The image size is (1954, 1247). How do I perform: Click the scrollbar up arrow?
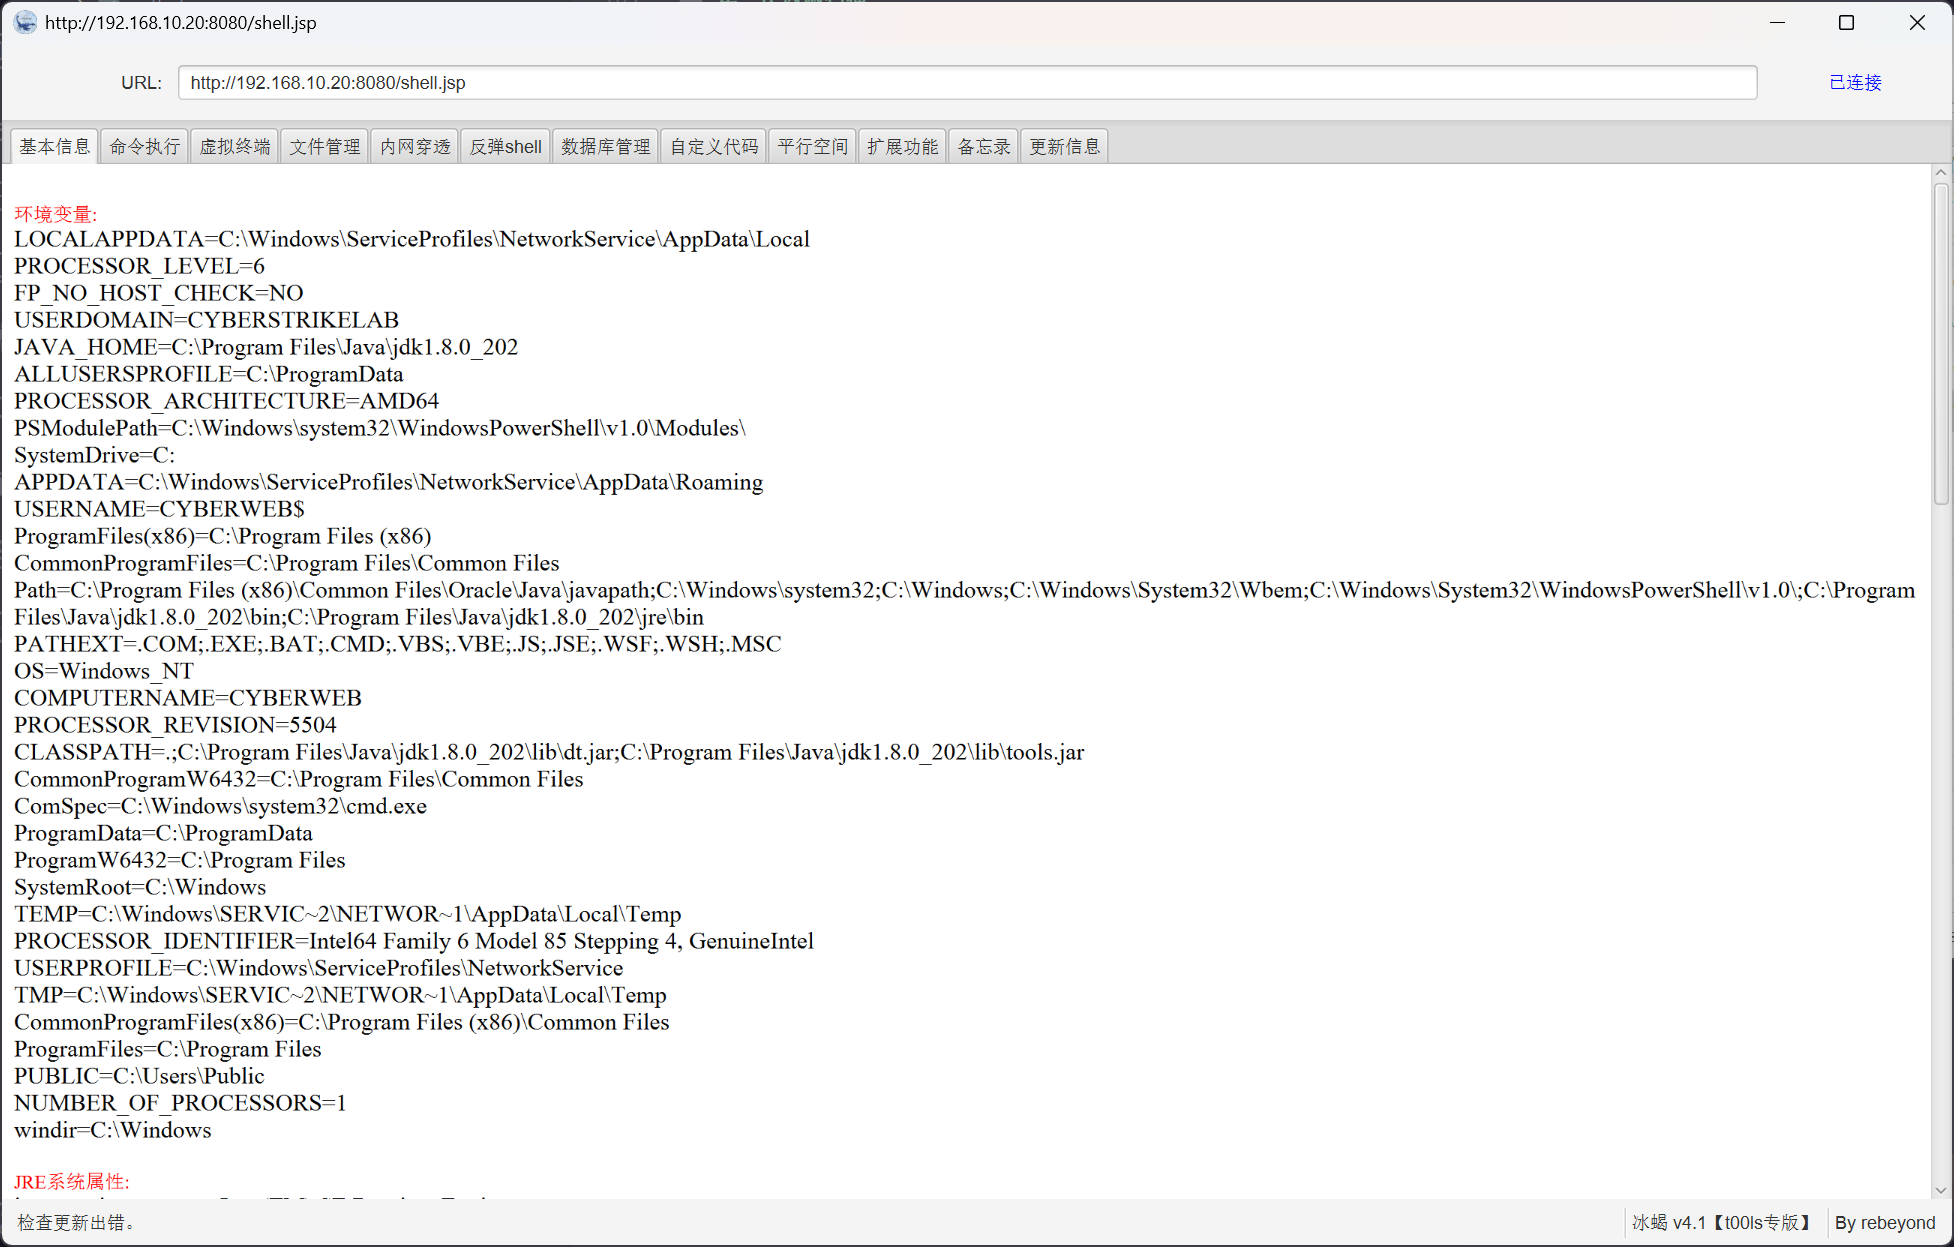(x=1941, y=173)
